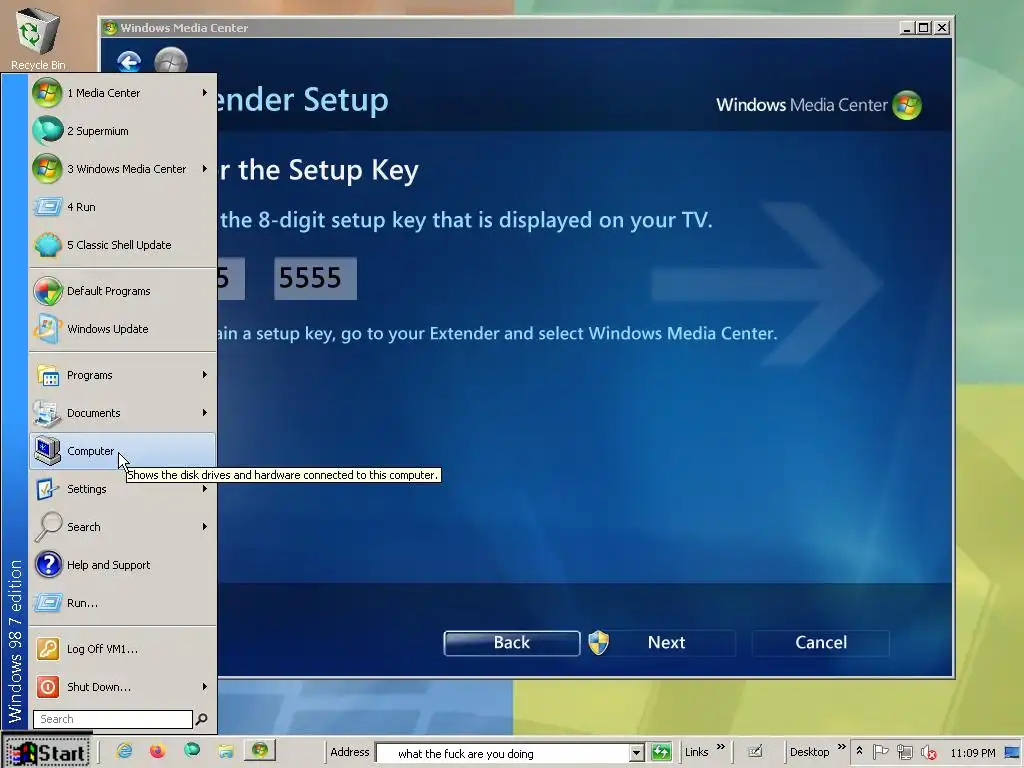Click the 11:09 PM clock

[972, 753]
